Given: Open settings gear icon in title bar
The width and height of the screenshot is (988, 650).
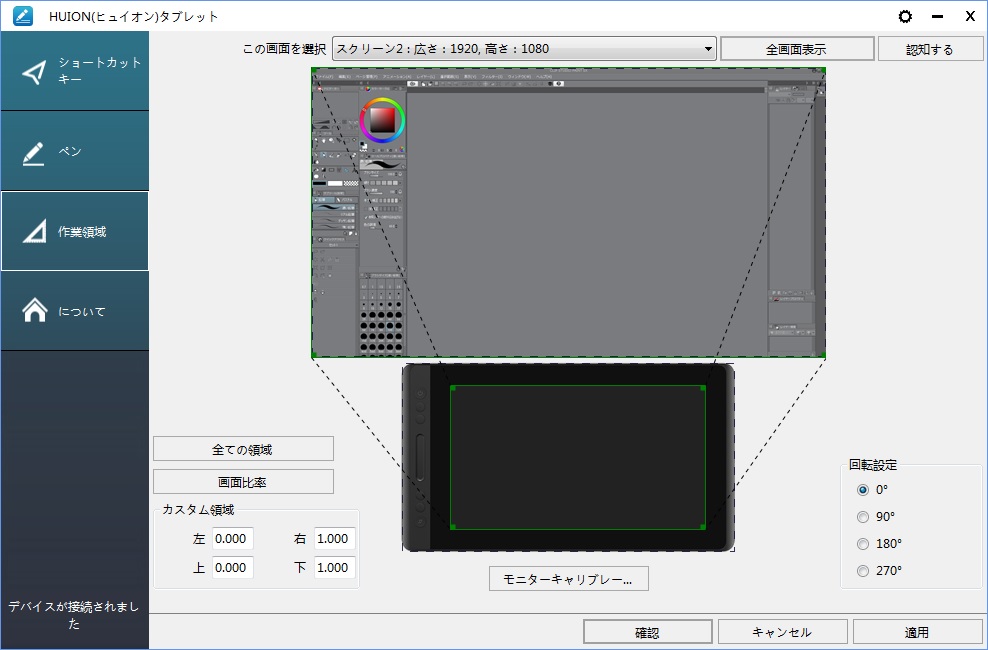Looking at the screenshot, I should (906, 16).
